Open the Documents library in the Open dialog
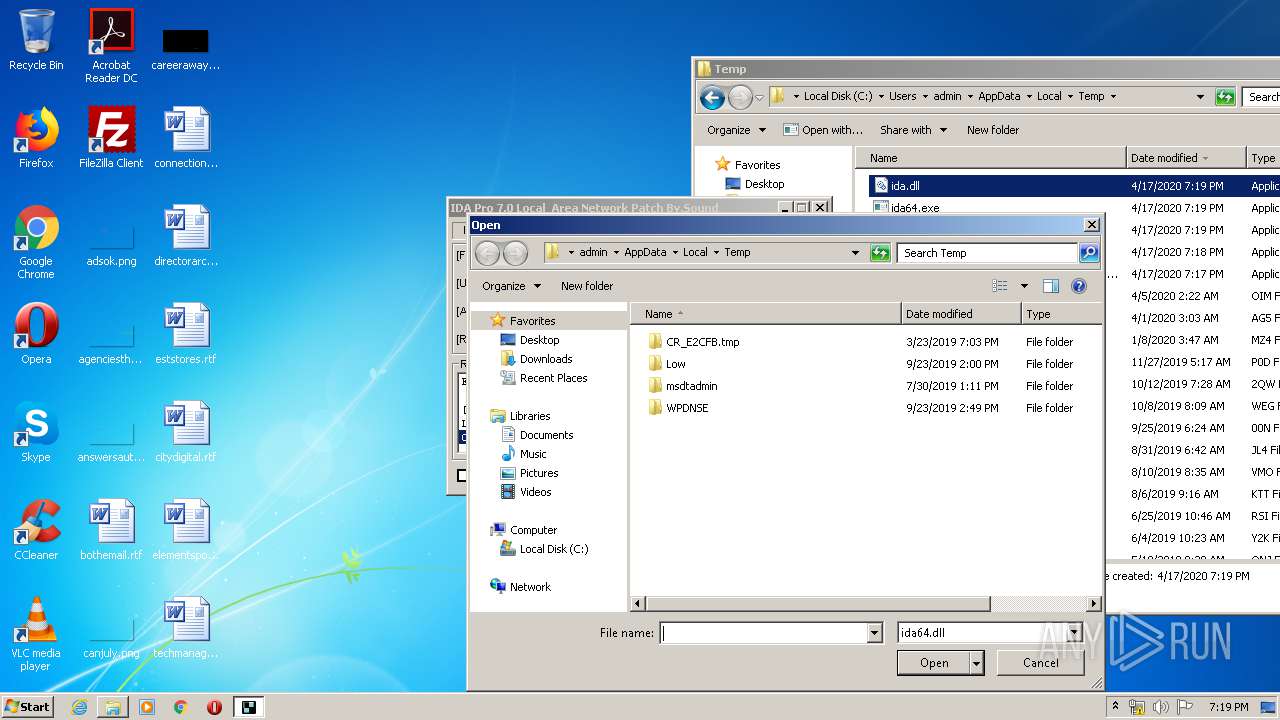 (x=546, y=435)
